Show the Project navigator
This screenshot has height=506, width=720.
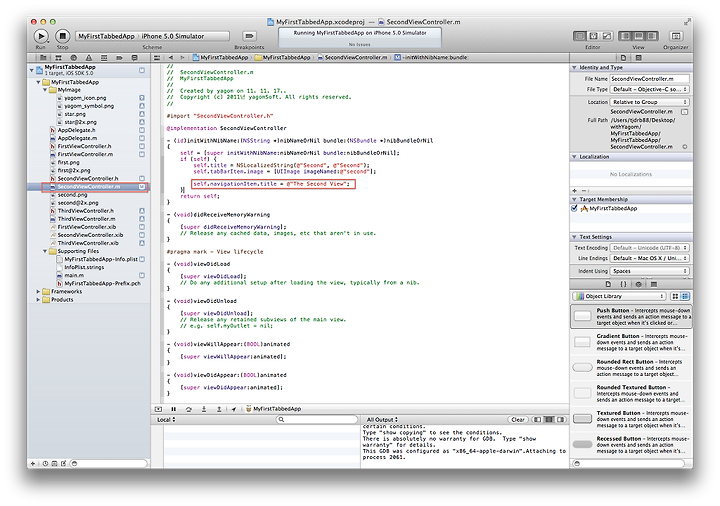pyautogui.click(x=43, y=58)
